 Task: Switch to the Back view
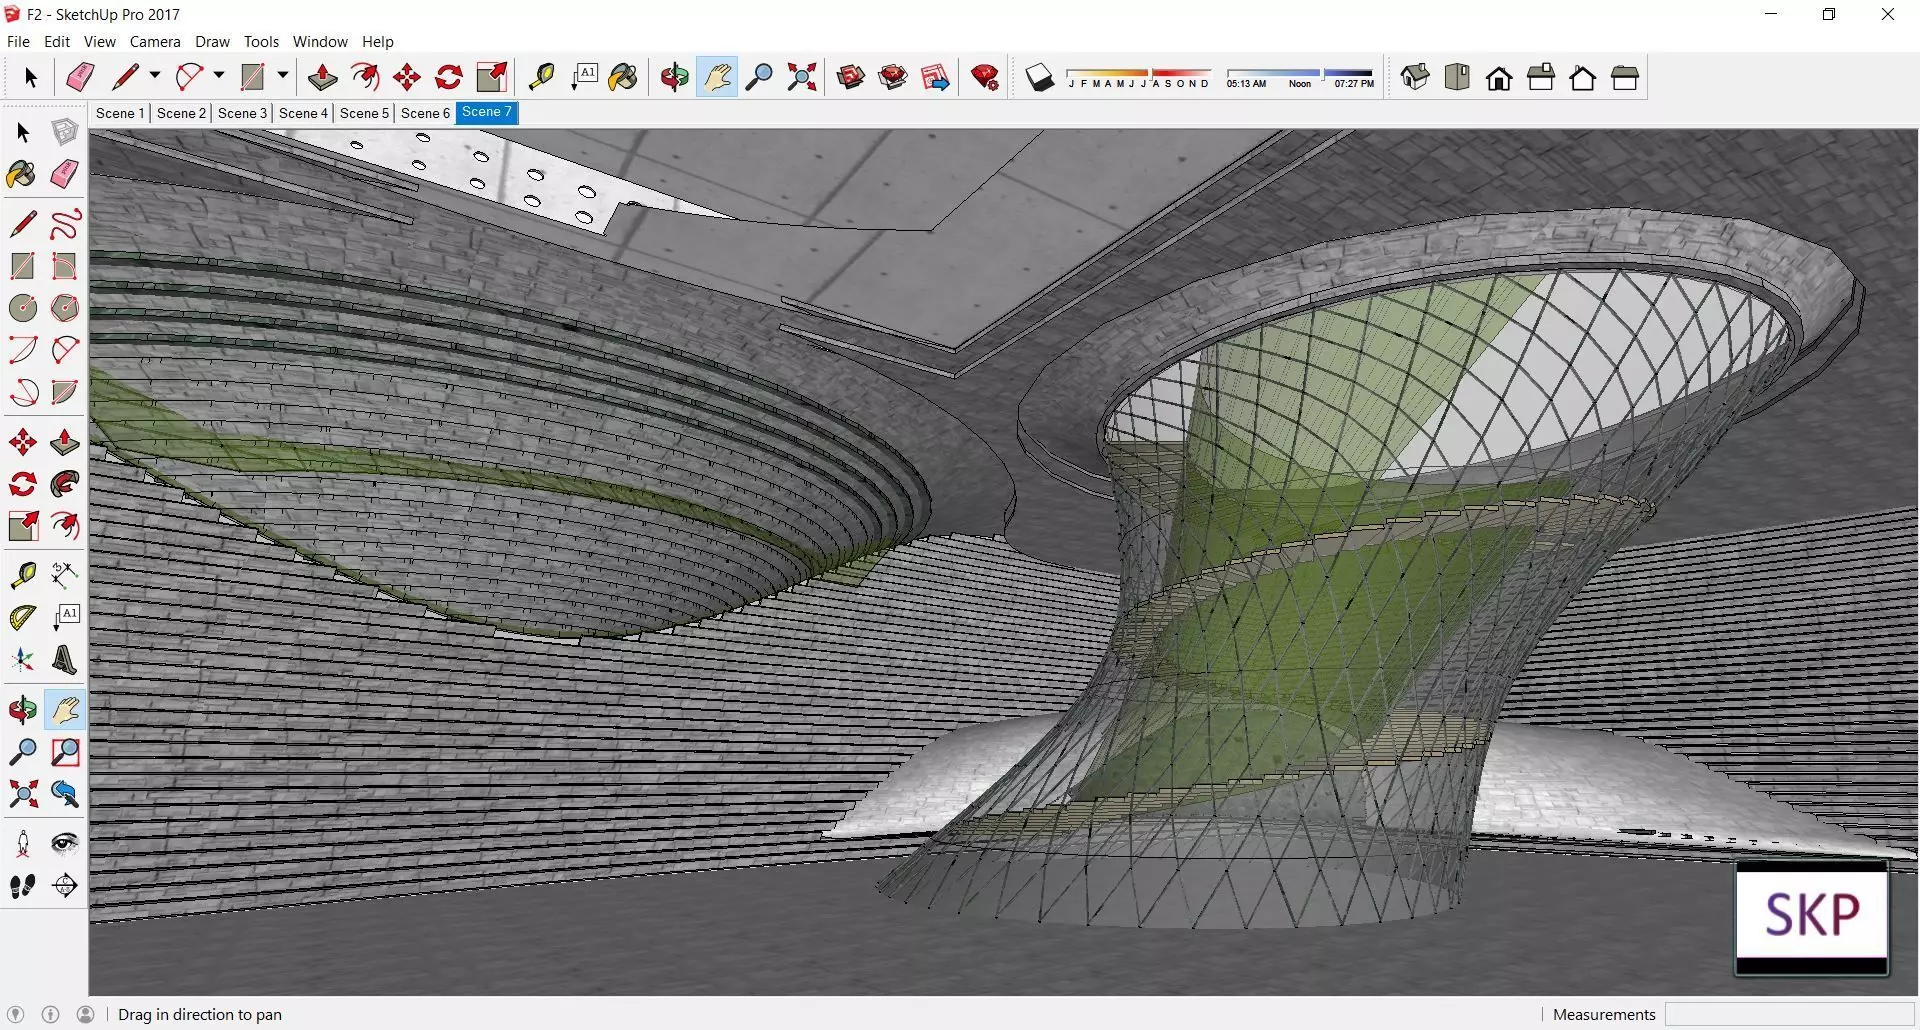coord(1583,77)
